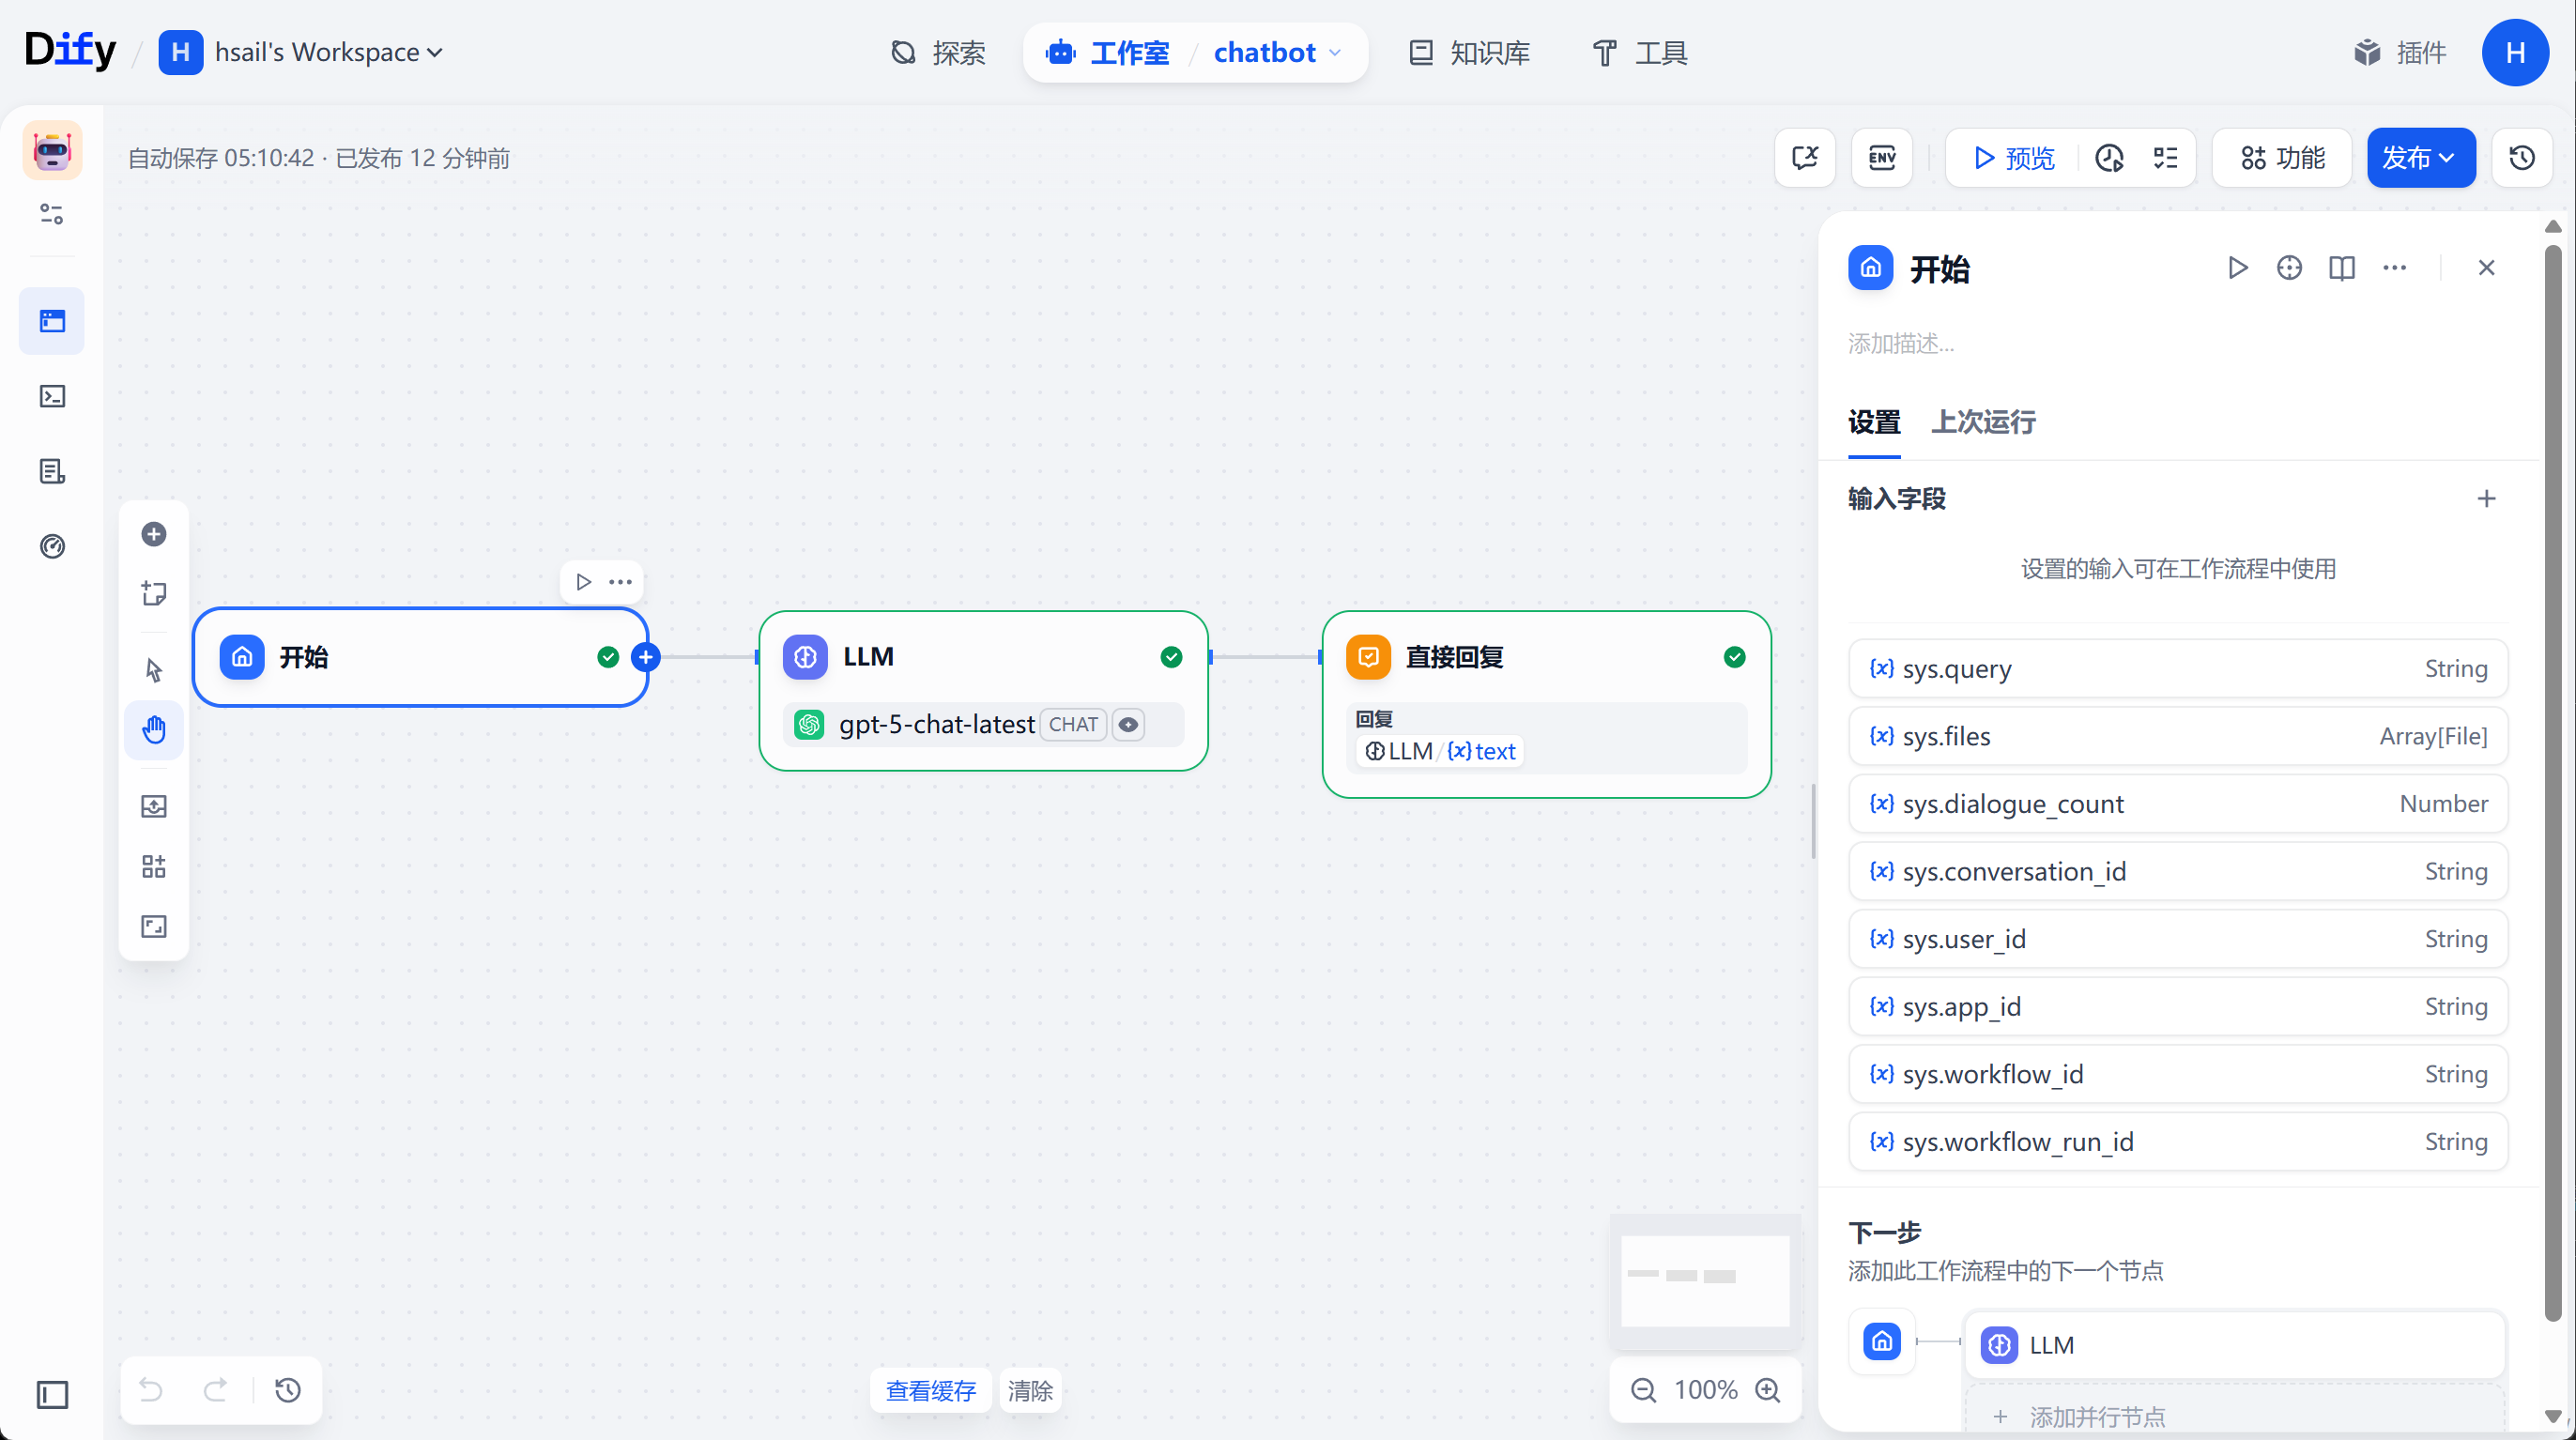Click the add note icon in canvas toolbar
Screen dimensions: 2576x1440
(154, 594)
